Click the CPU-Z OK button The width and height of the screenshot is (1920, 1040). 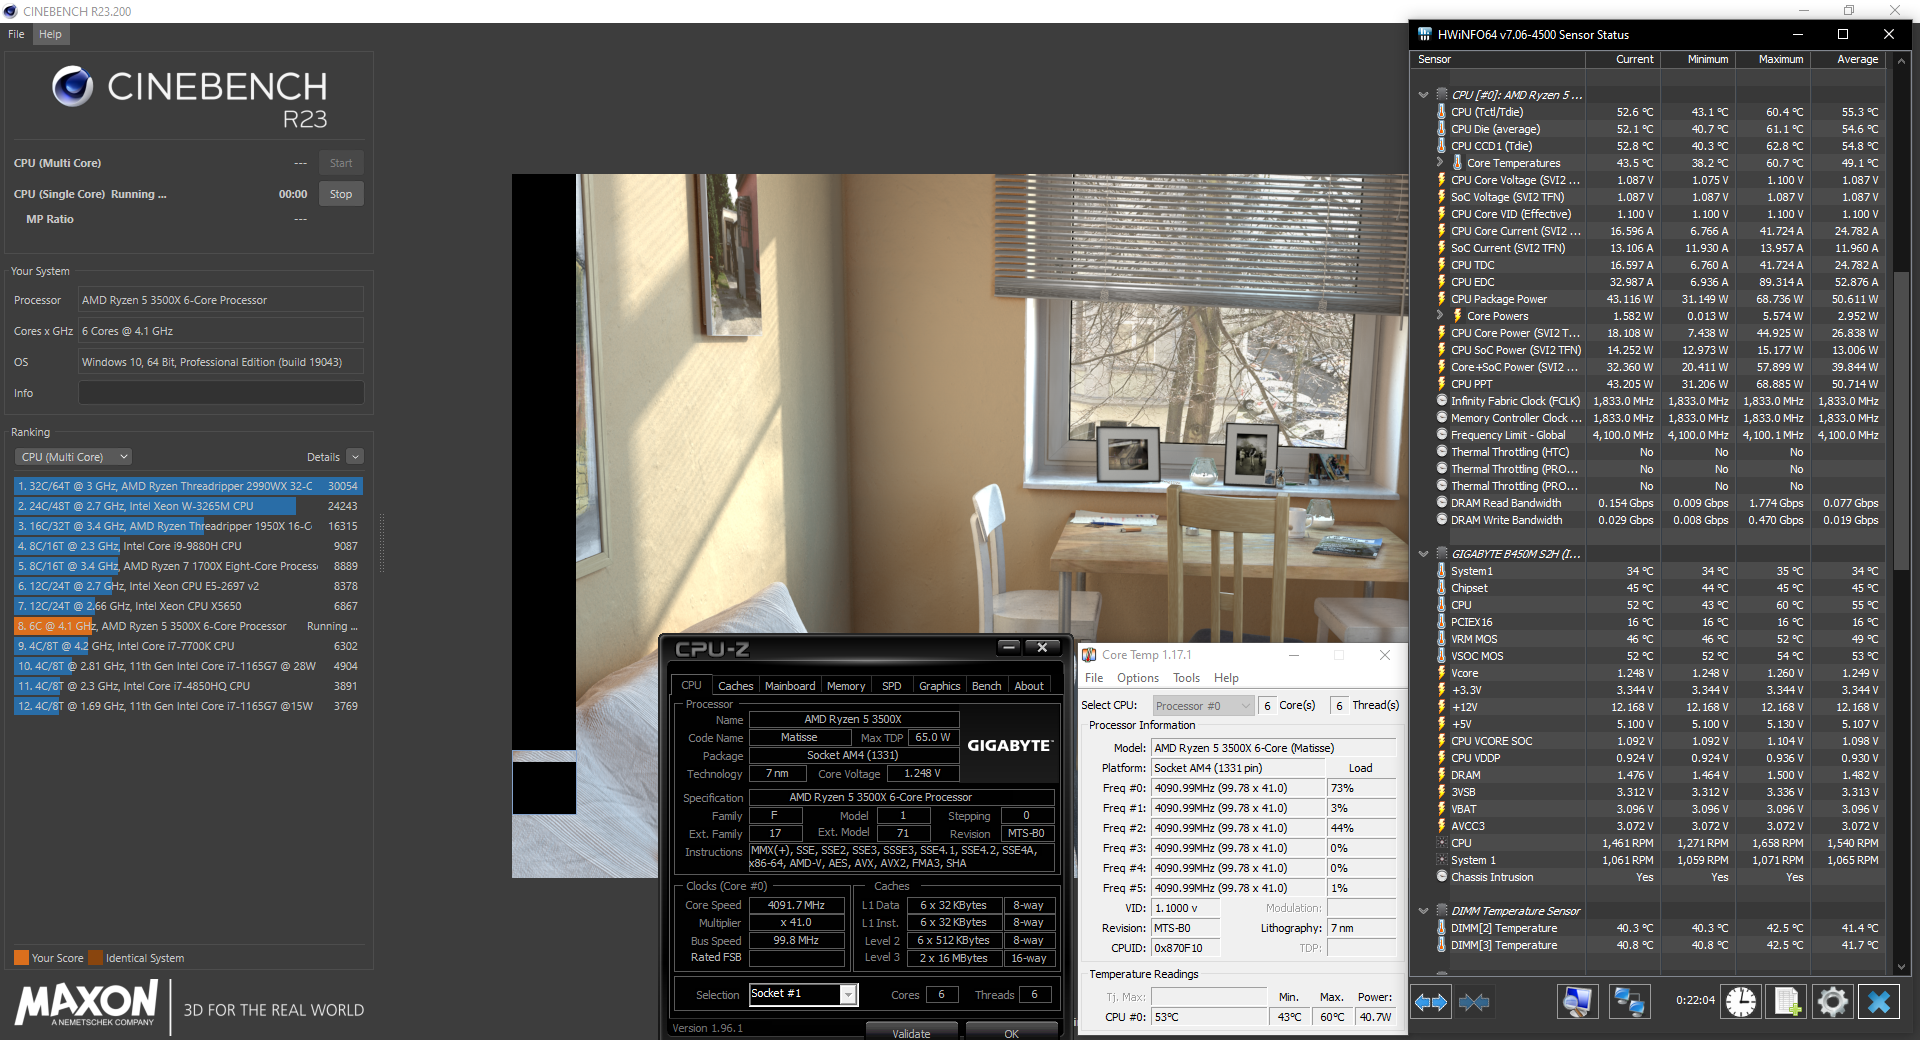(1011, 1033)
